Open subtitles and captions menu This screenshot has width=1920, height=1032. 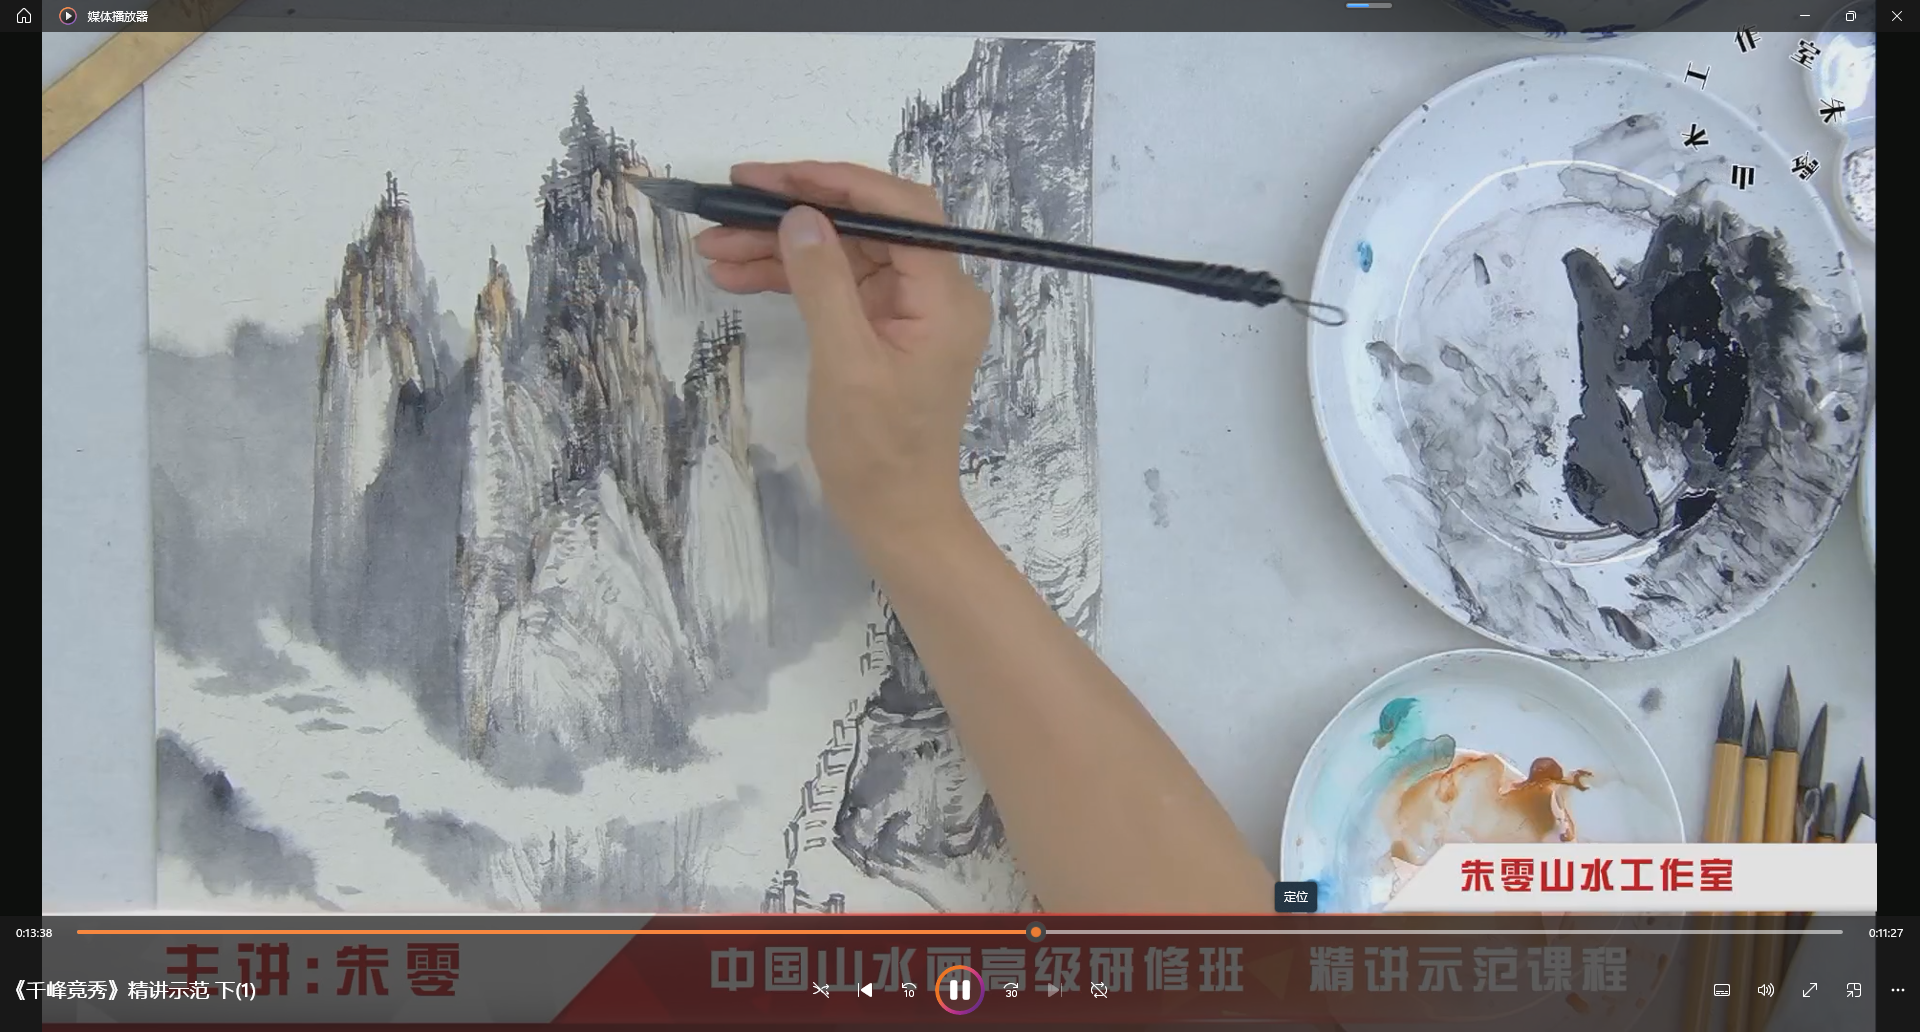1722,990
